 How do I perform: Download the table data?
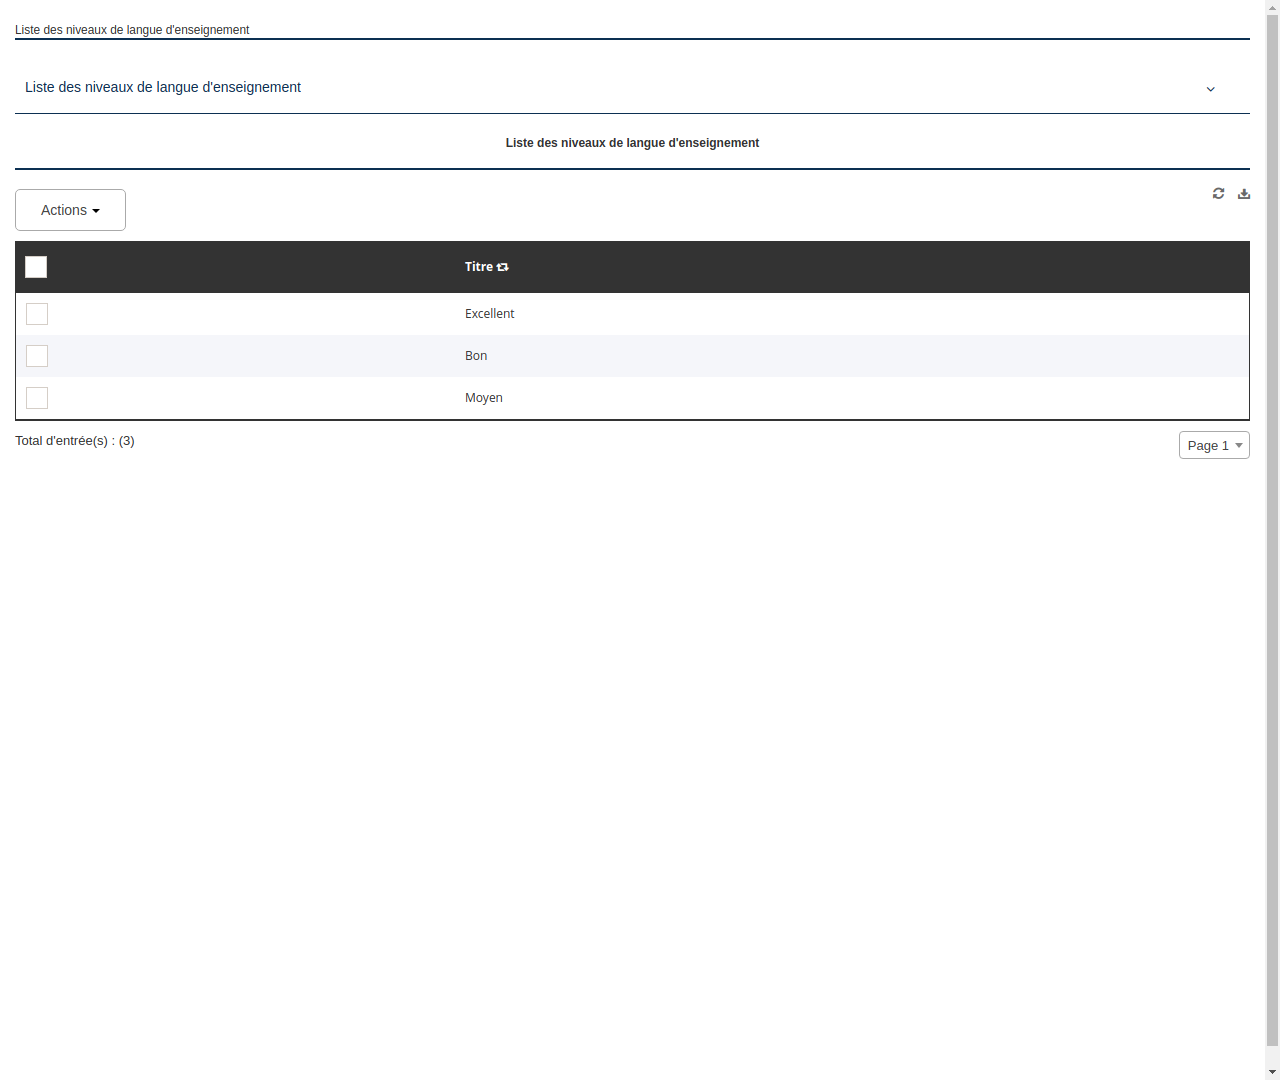coord(1244,193)
